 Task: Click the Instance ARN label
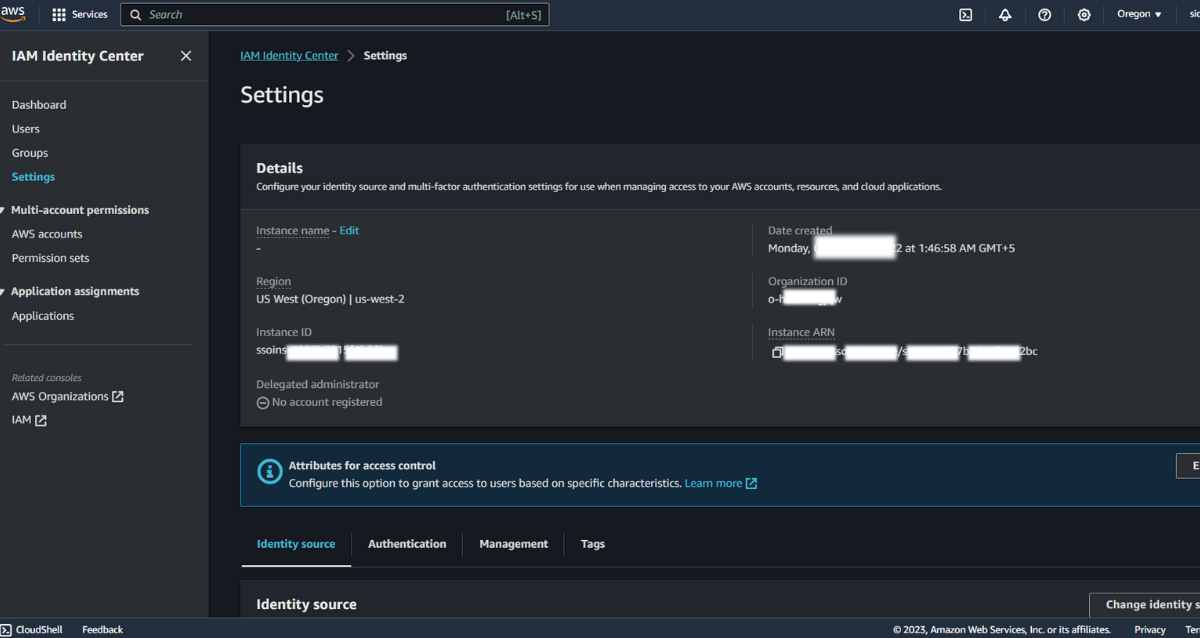[801, 333]
